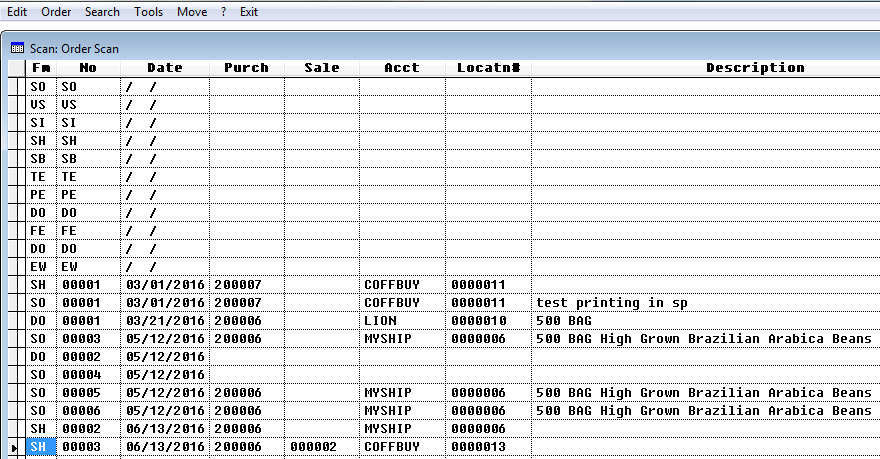Click description of order SO 00003

click(704, 339)
